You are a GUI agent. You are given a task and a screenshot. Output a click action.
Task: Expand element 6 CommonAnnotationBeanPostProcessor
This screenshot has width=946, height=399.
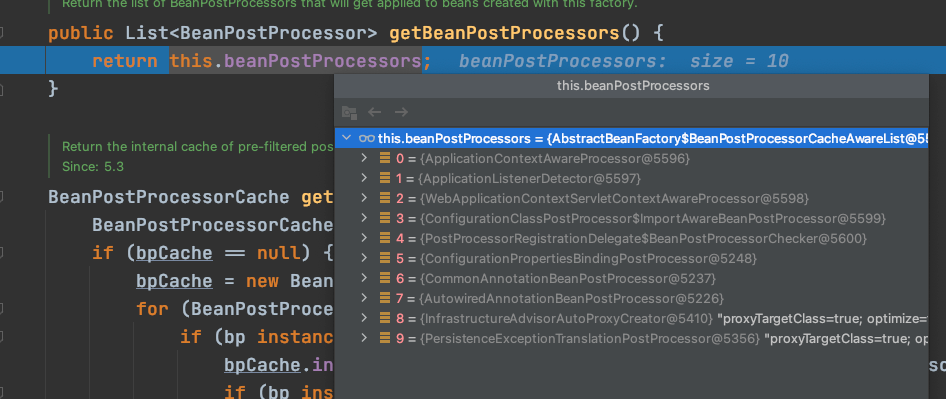click(364, 278)
